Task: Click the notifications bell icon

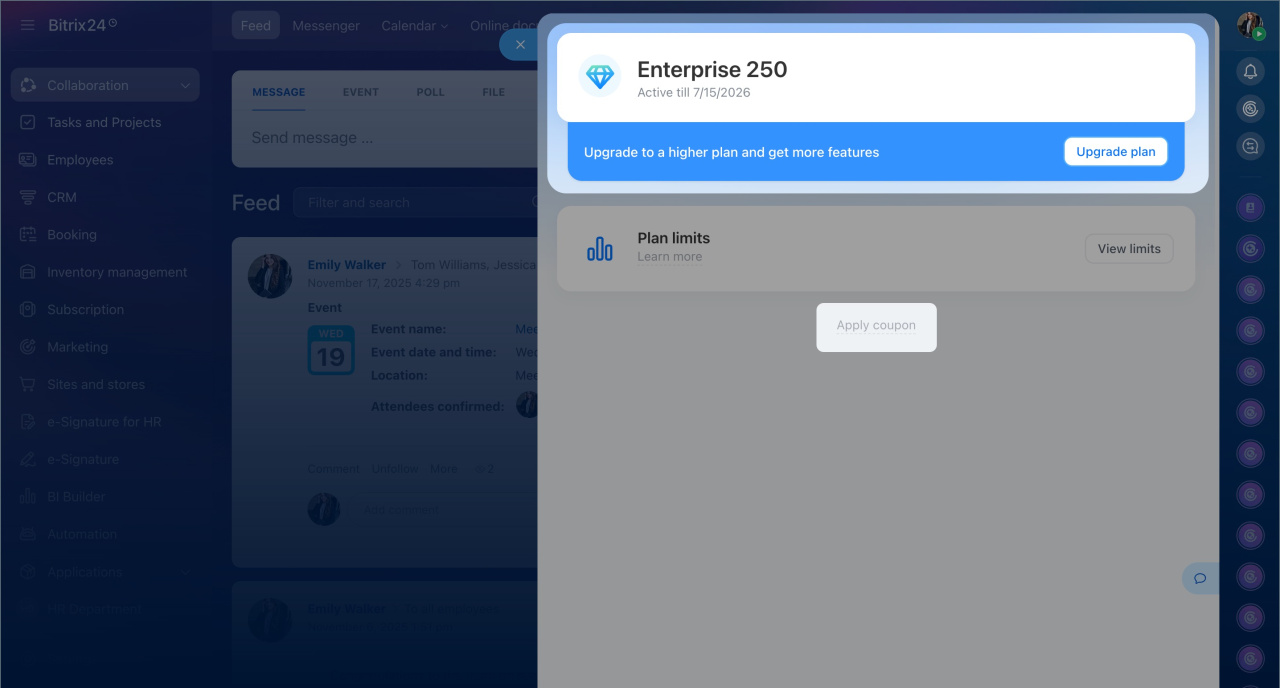Action: click(1249, 71)
